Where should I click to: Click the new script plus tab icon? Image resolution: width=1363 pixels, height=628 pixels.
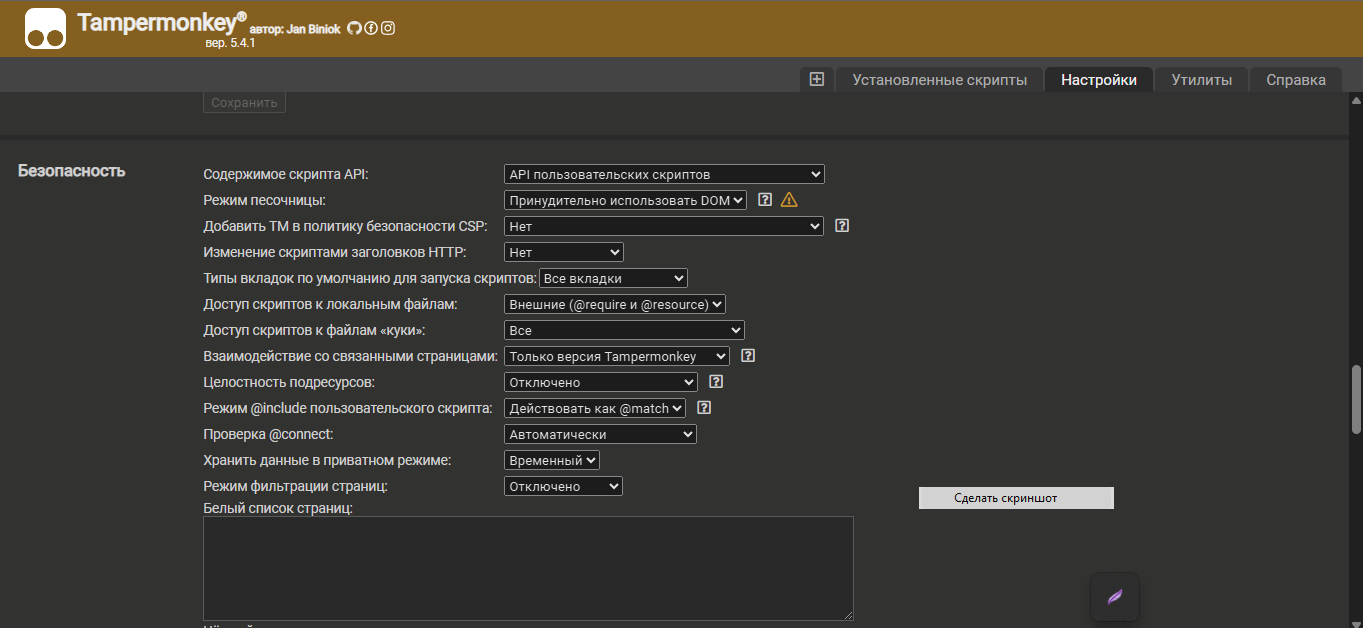816,80
